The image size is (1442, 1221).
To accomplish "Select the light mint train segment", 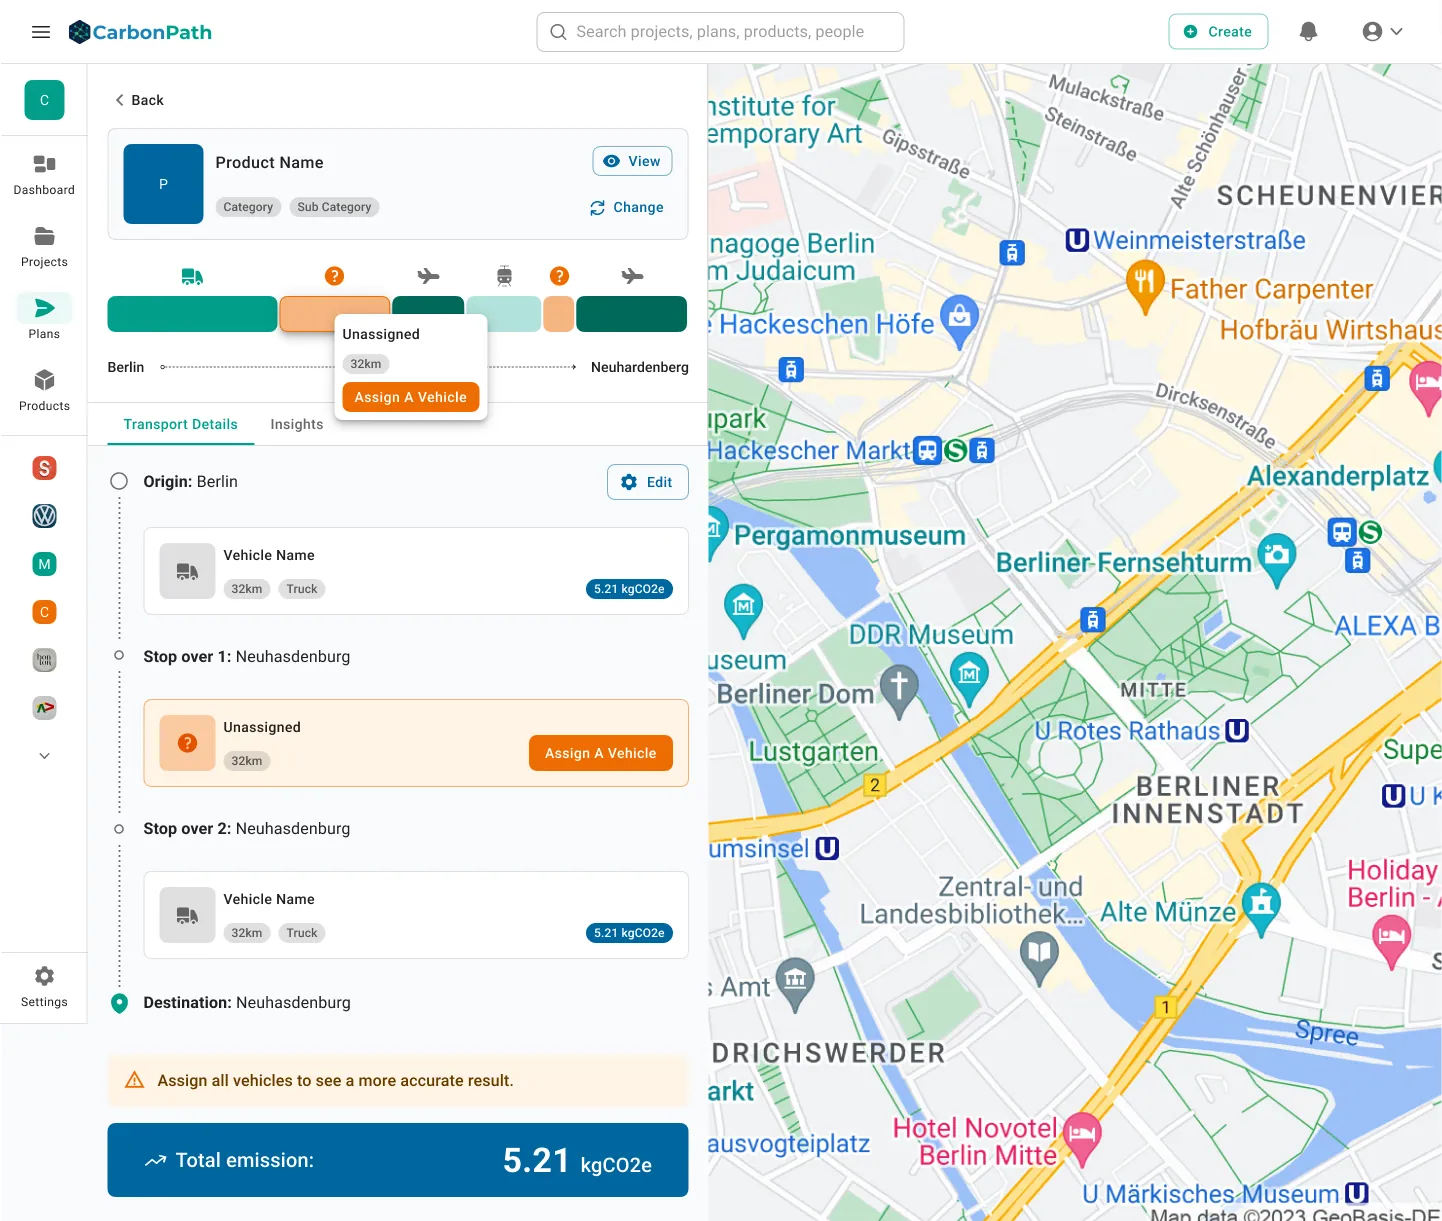I will pos(504,314).
